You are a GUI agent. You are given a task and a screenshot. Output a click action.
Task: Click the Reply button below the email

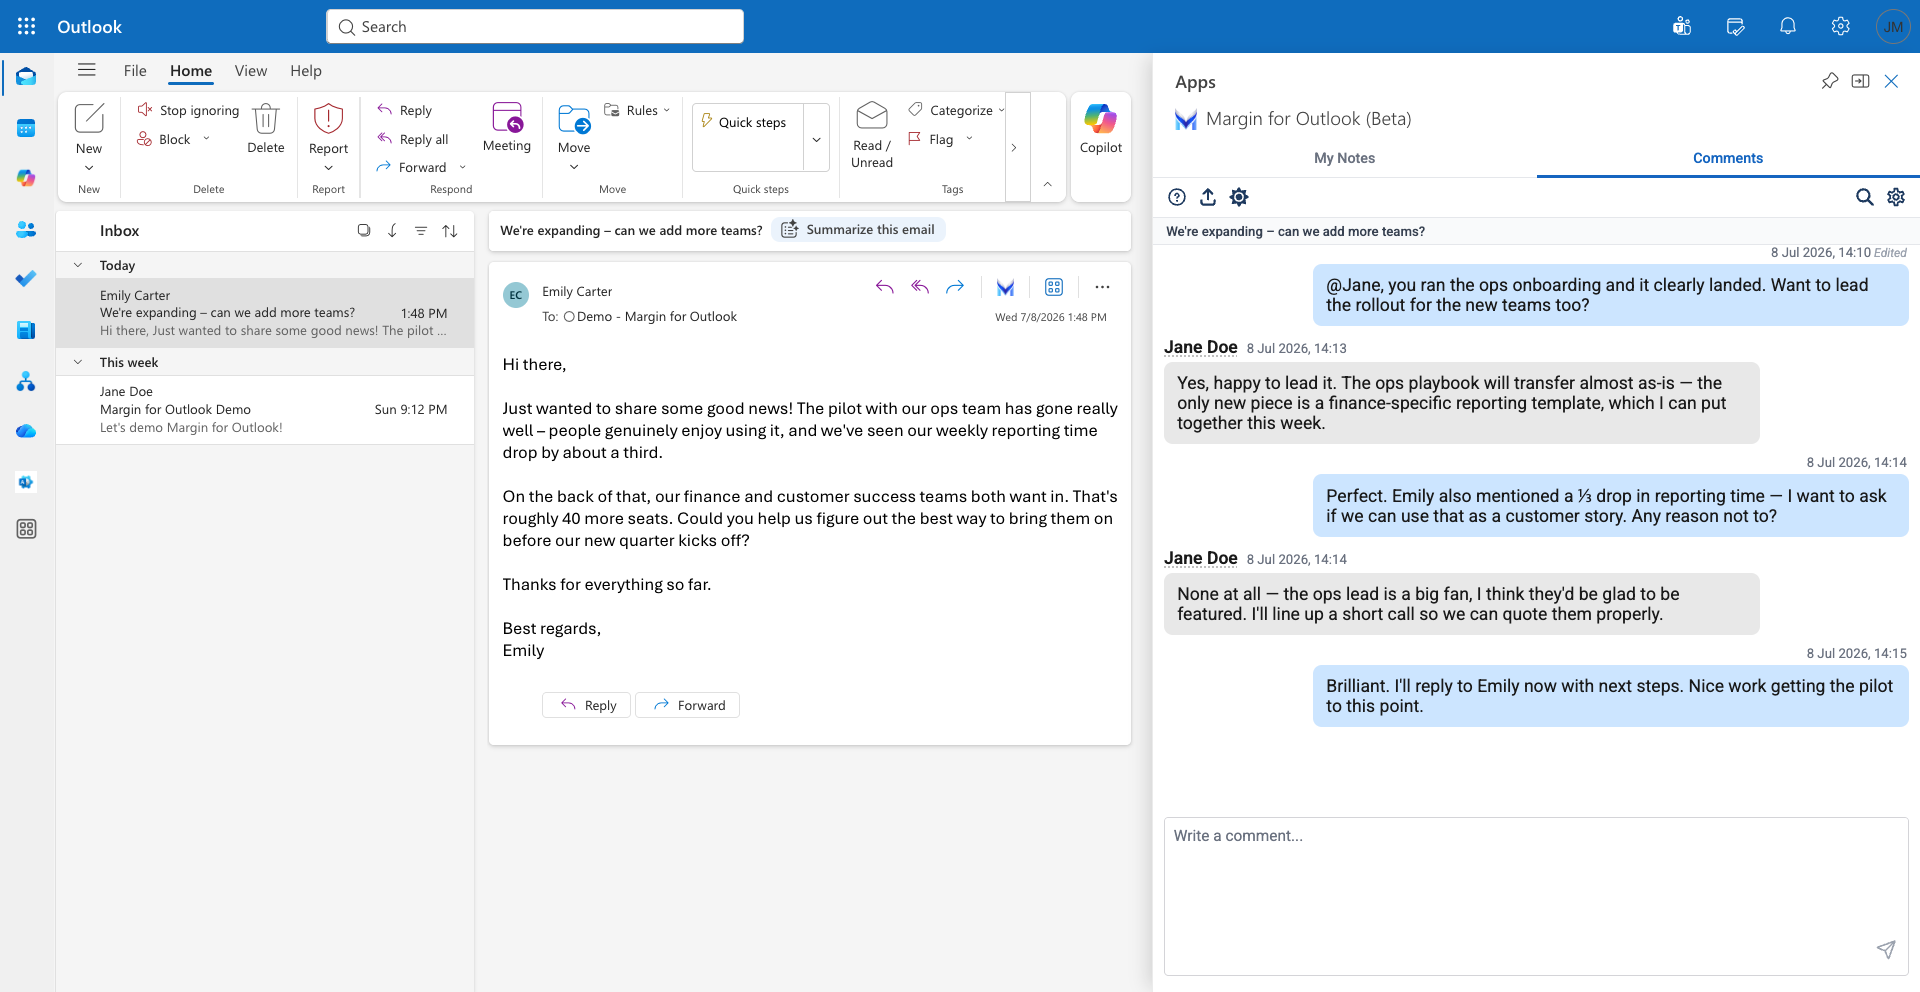(587, 705)
